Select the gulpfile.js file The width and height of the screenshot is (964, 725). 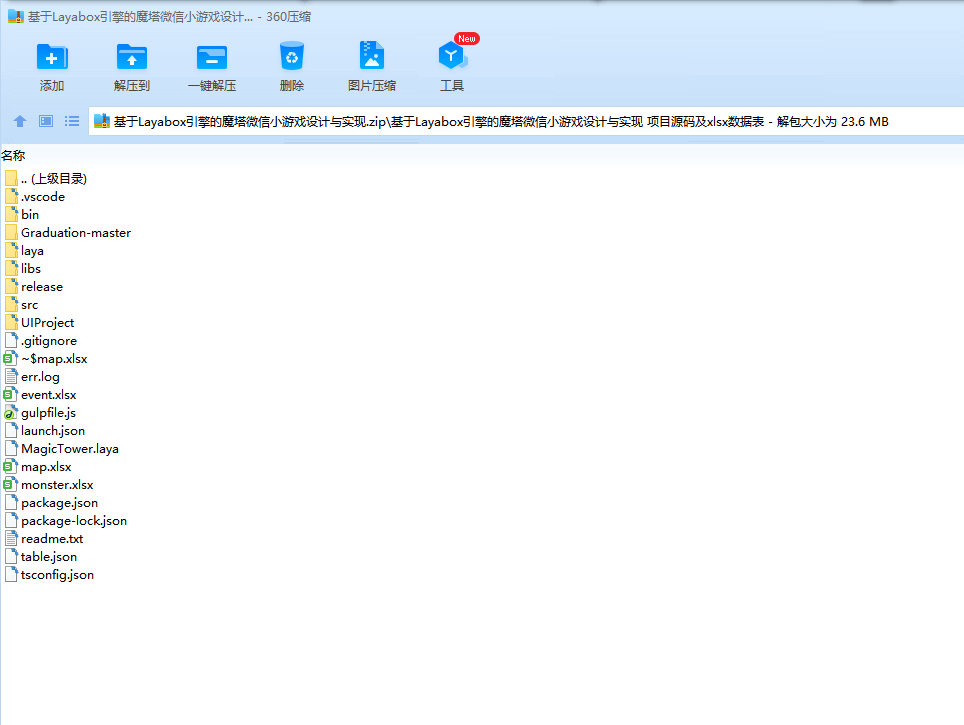point(40,413)
